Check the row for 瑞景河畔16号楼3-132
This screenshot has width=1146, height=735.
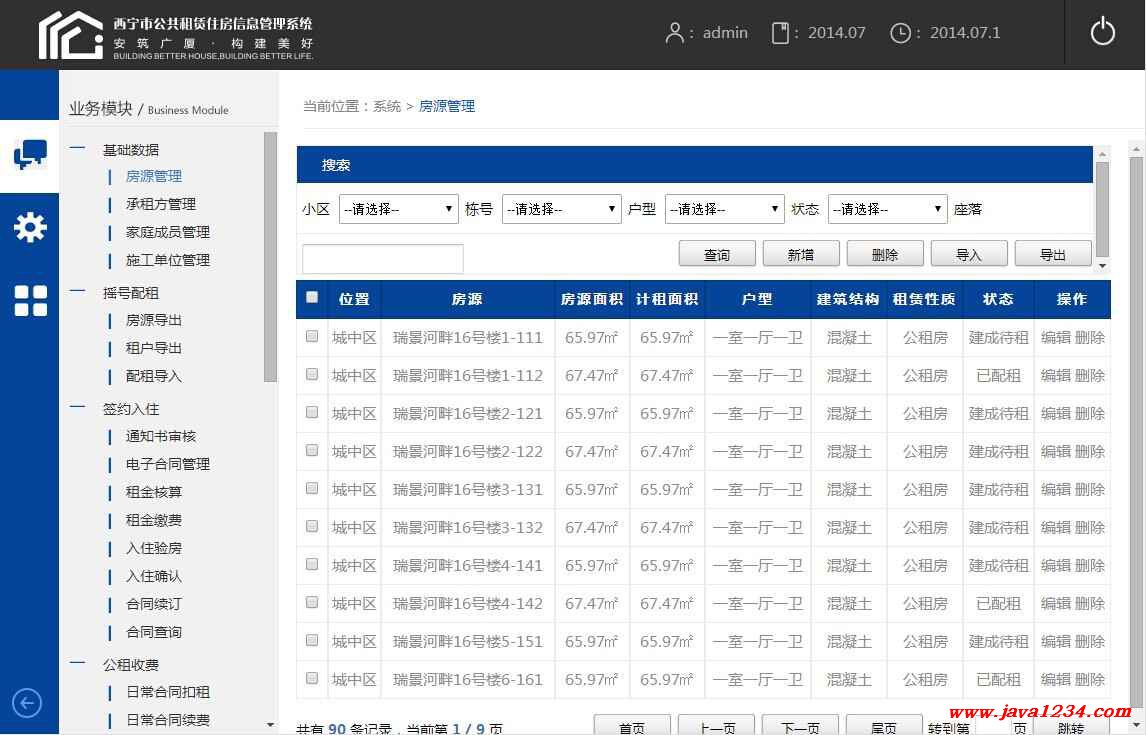pos(312,526)
